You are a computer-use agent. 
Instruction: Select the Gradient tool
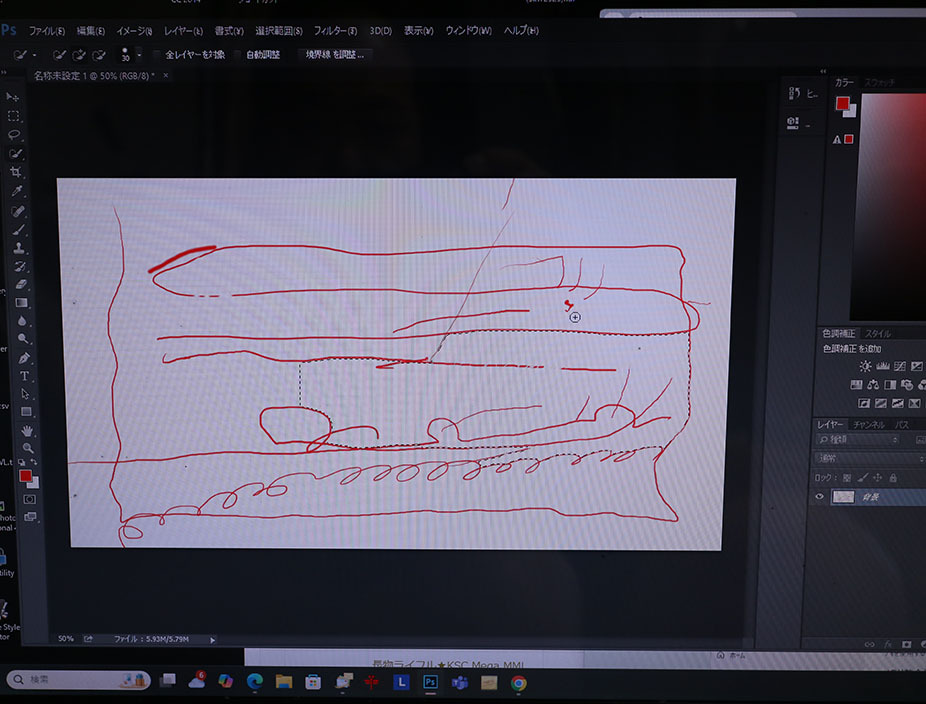point(22,302)
